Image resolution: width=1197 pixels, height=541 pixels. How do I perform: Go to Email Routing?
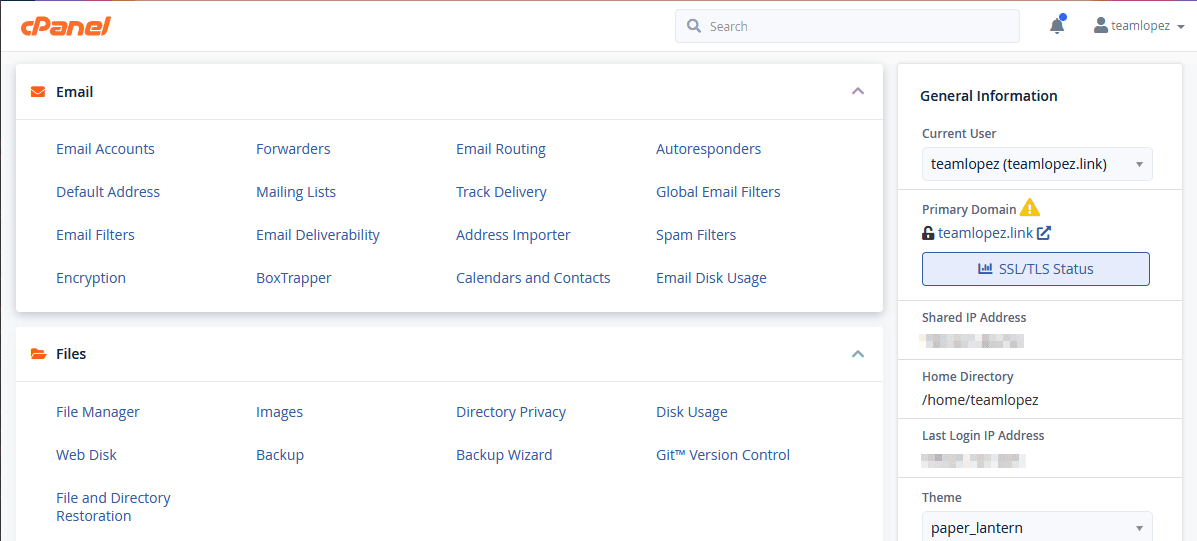tap(501, 149)
